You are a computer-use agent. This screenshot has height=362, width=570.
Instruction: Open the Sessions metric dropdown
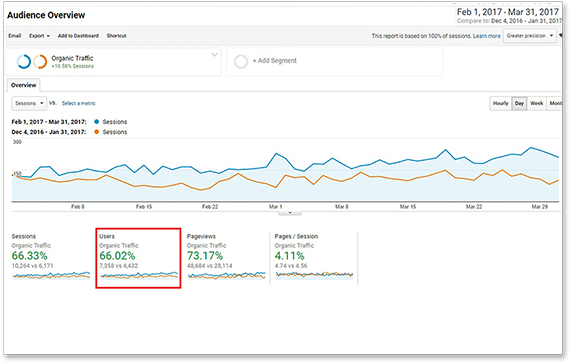point(29,103)
